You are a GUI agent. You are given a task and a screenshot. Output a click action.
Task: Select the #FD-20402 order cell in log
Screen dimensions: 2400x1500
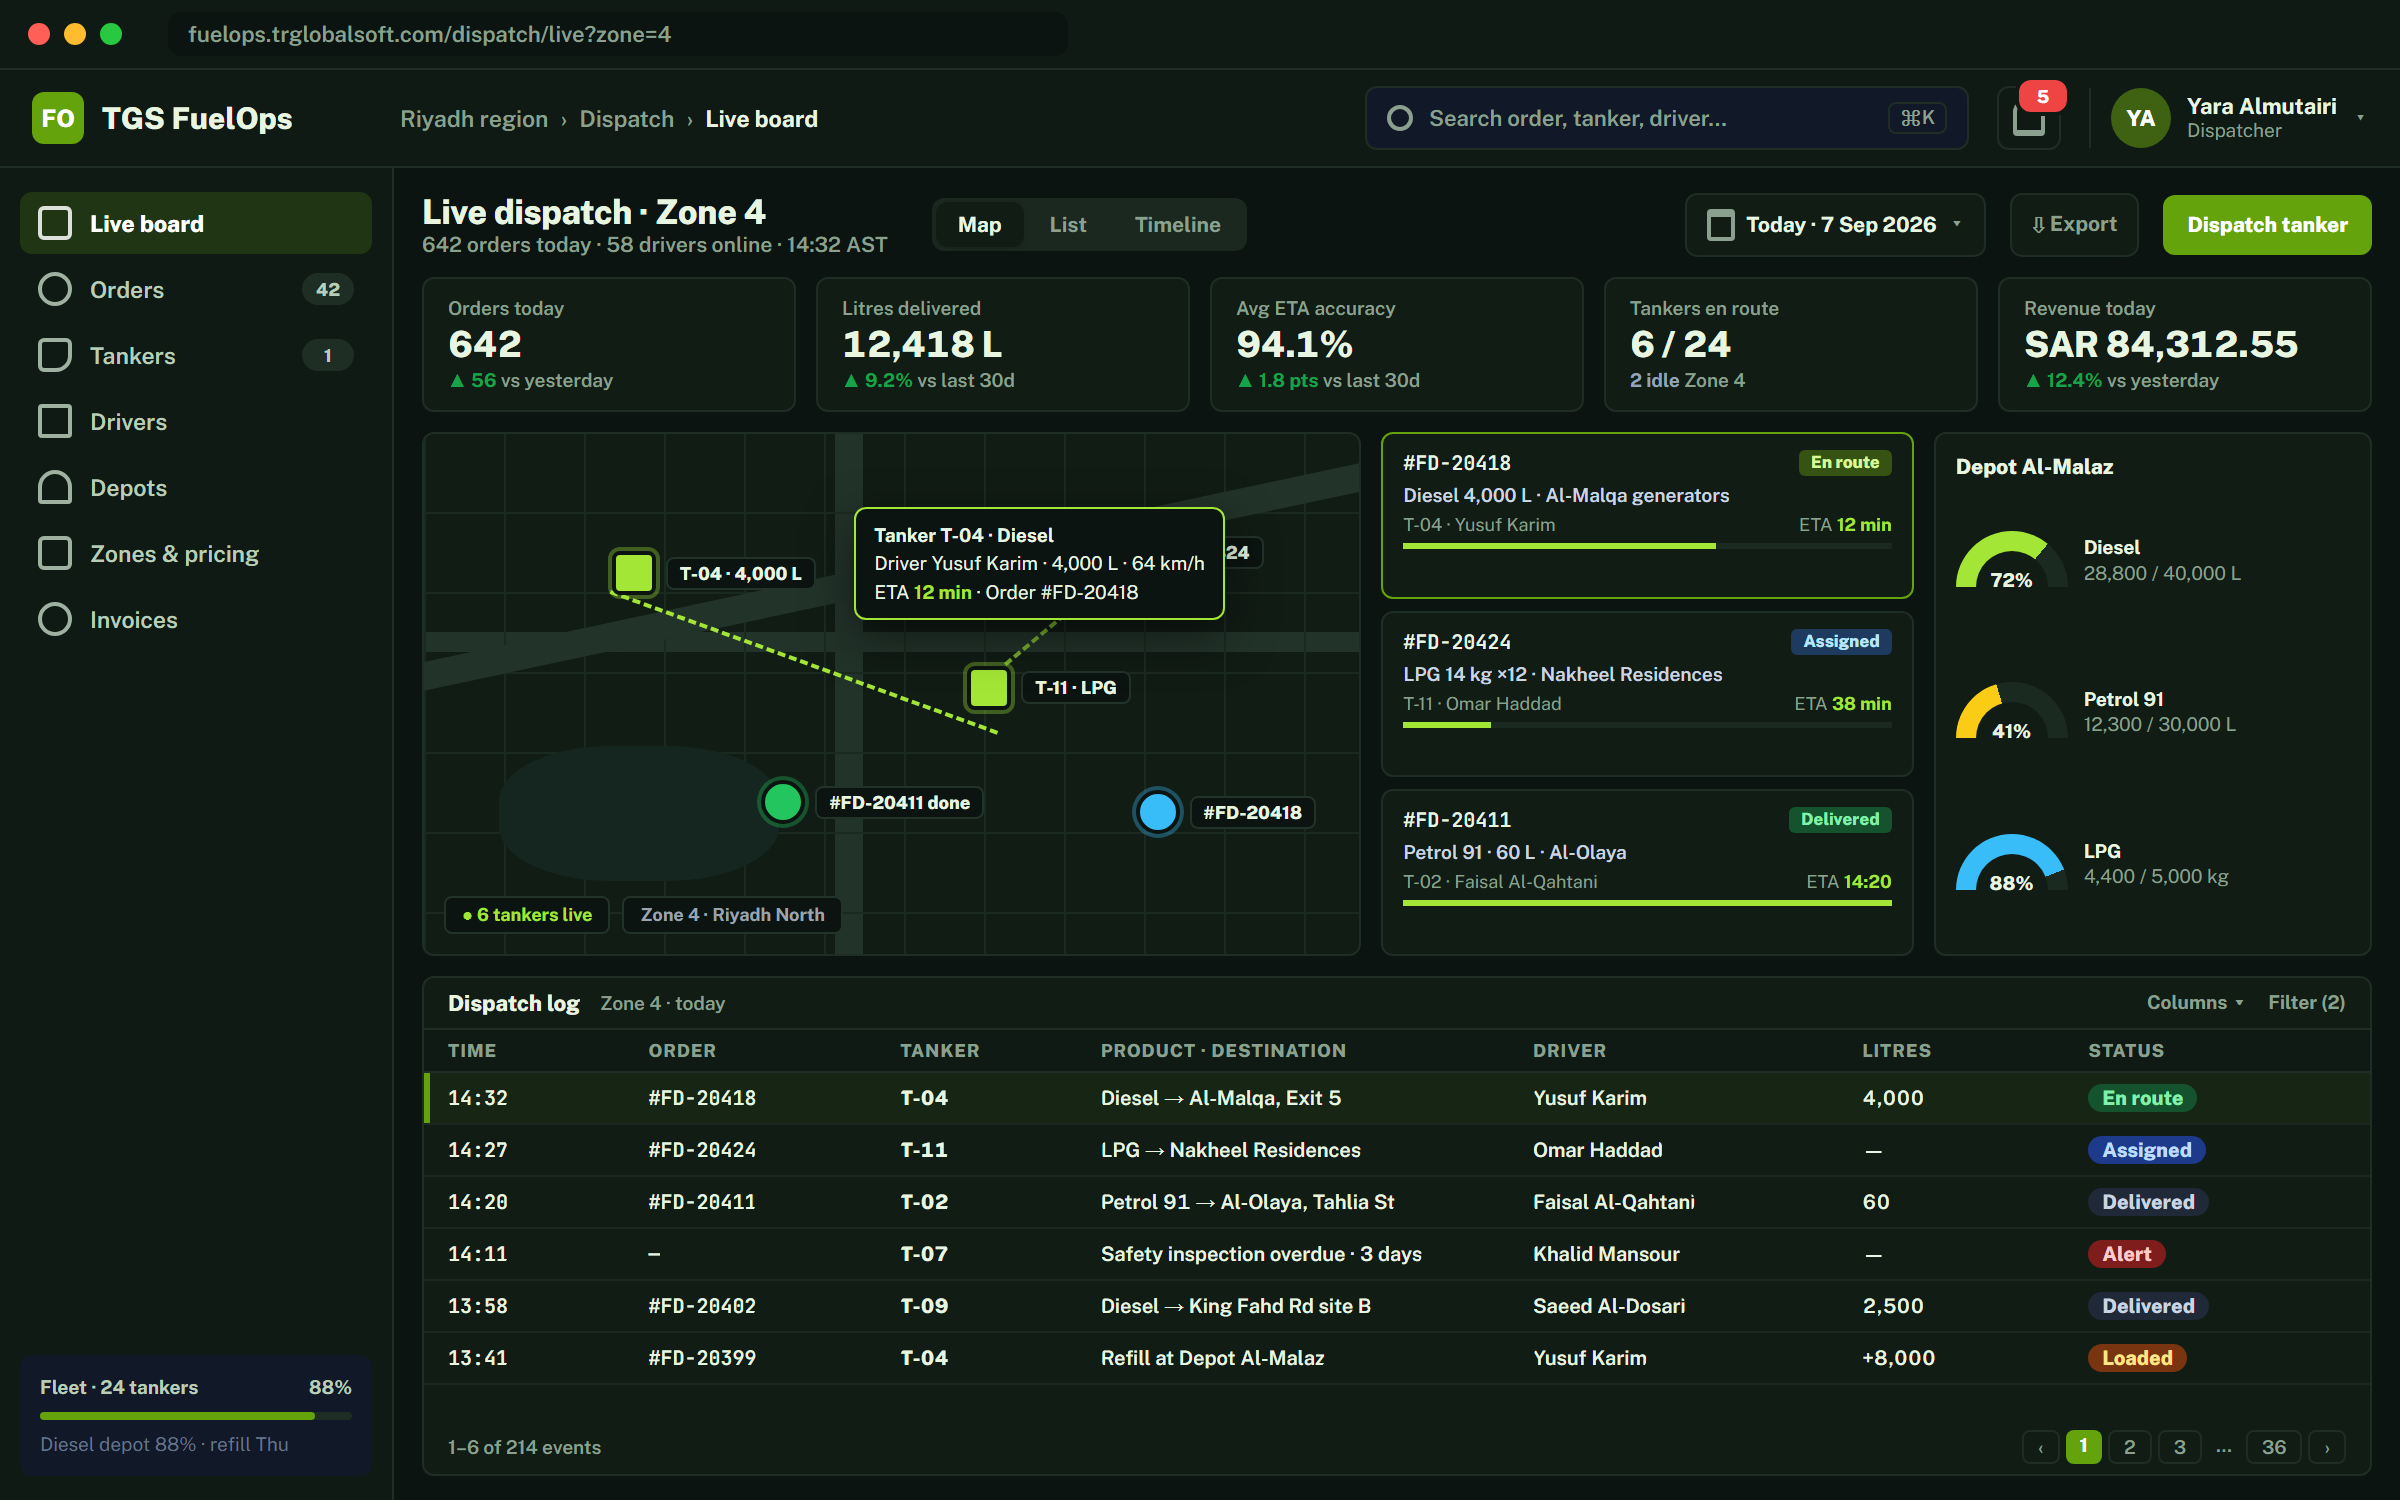[702, 1306]
